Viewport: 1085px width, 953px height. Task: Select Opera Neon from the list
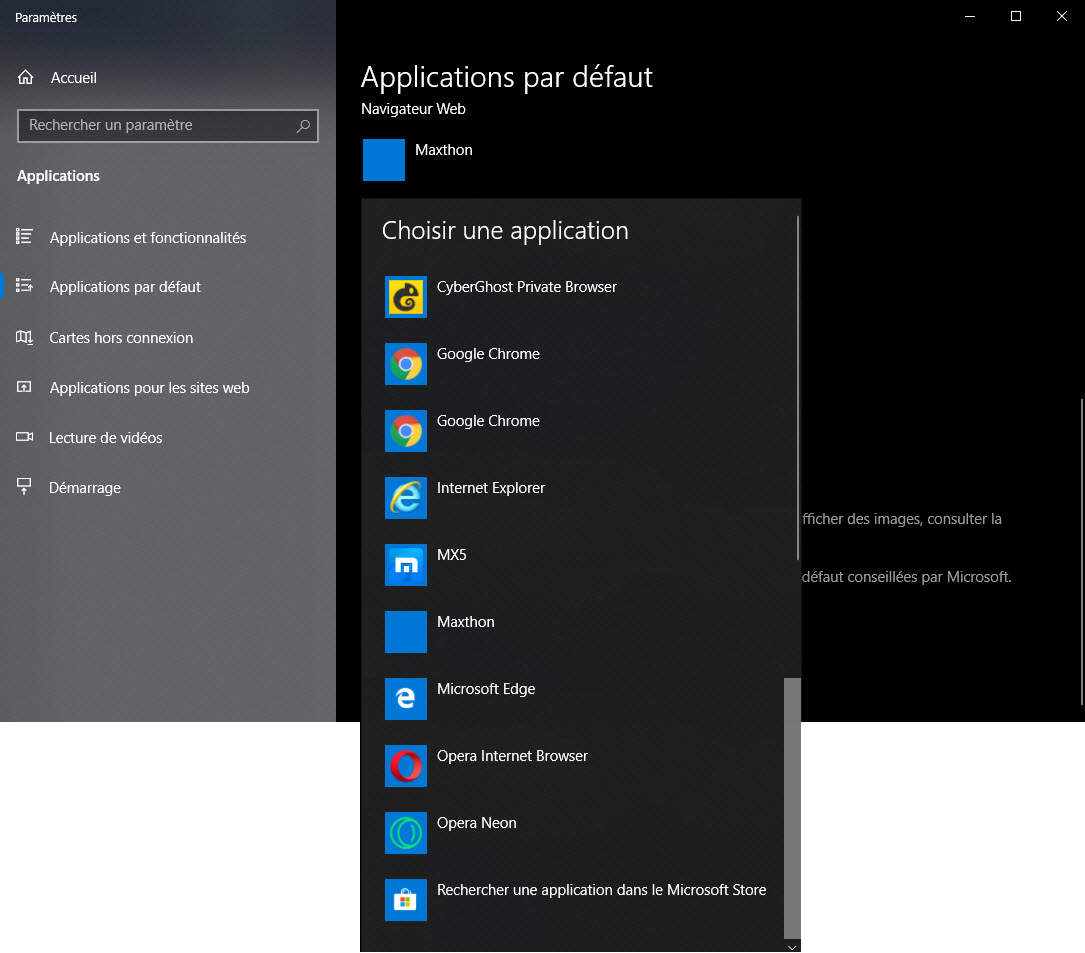click(579, 833)
